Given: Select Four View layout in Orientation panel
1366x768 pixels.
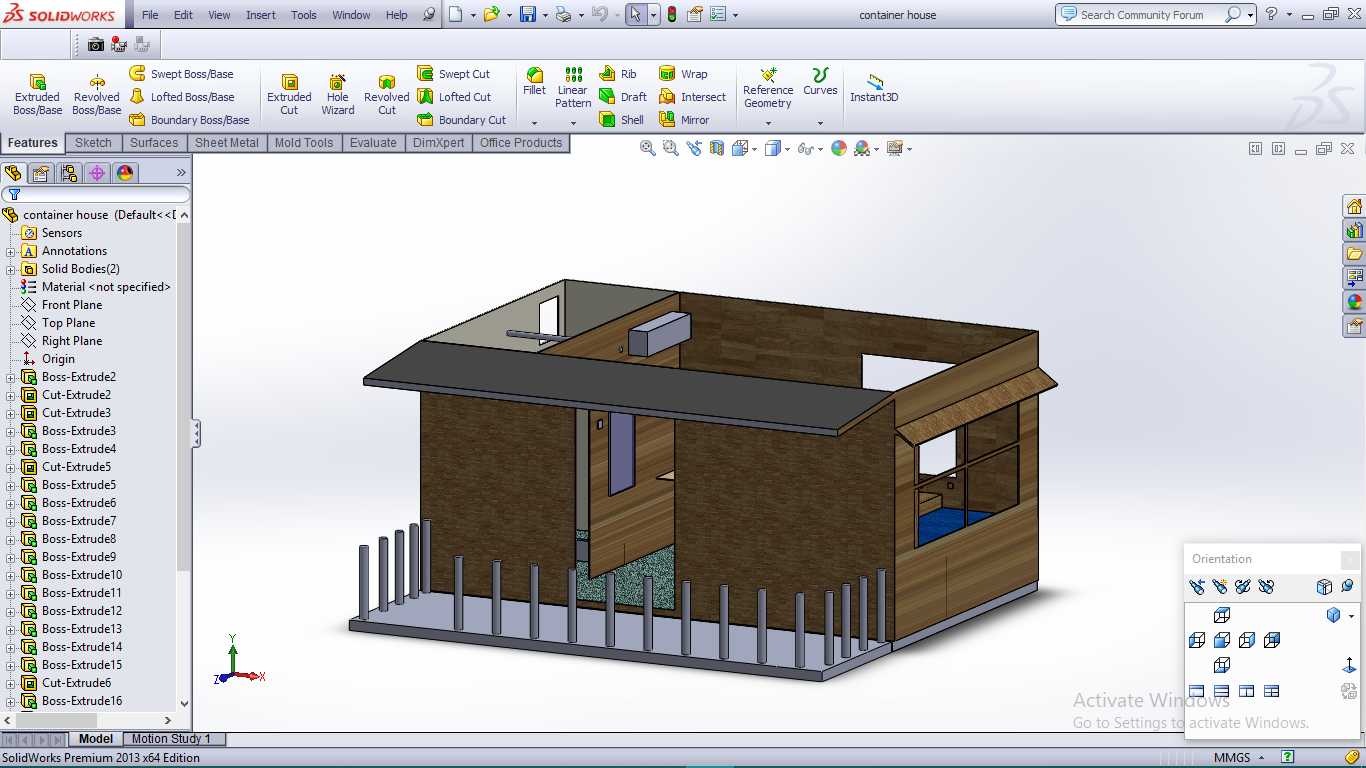Looking at the screenshot, I should [x=1272, y=691].
